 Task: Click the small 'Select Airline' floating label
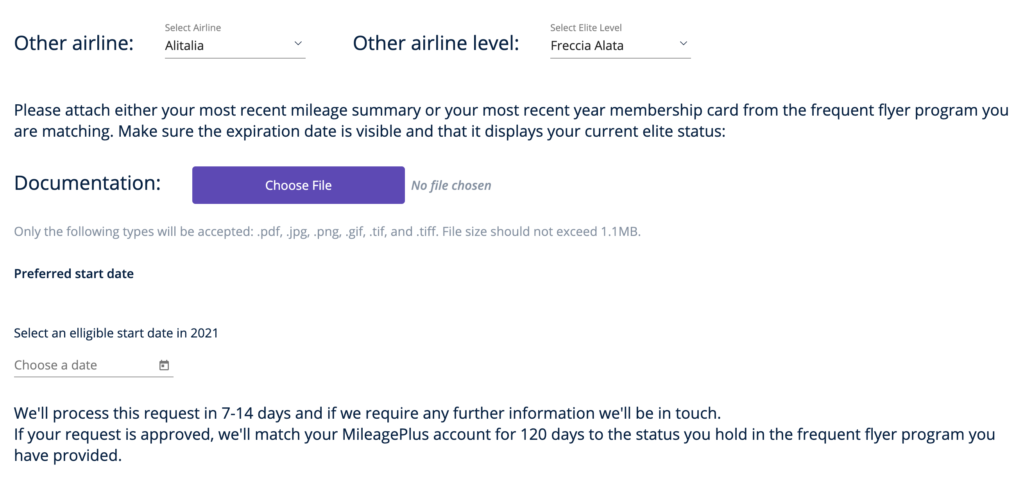(x=193, y=28)
